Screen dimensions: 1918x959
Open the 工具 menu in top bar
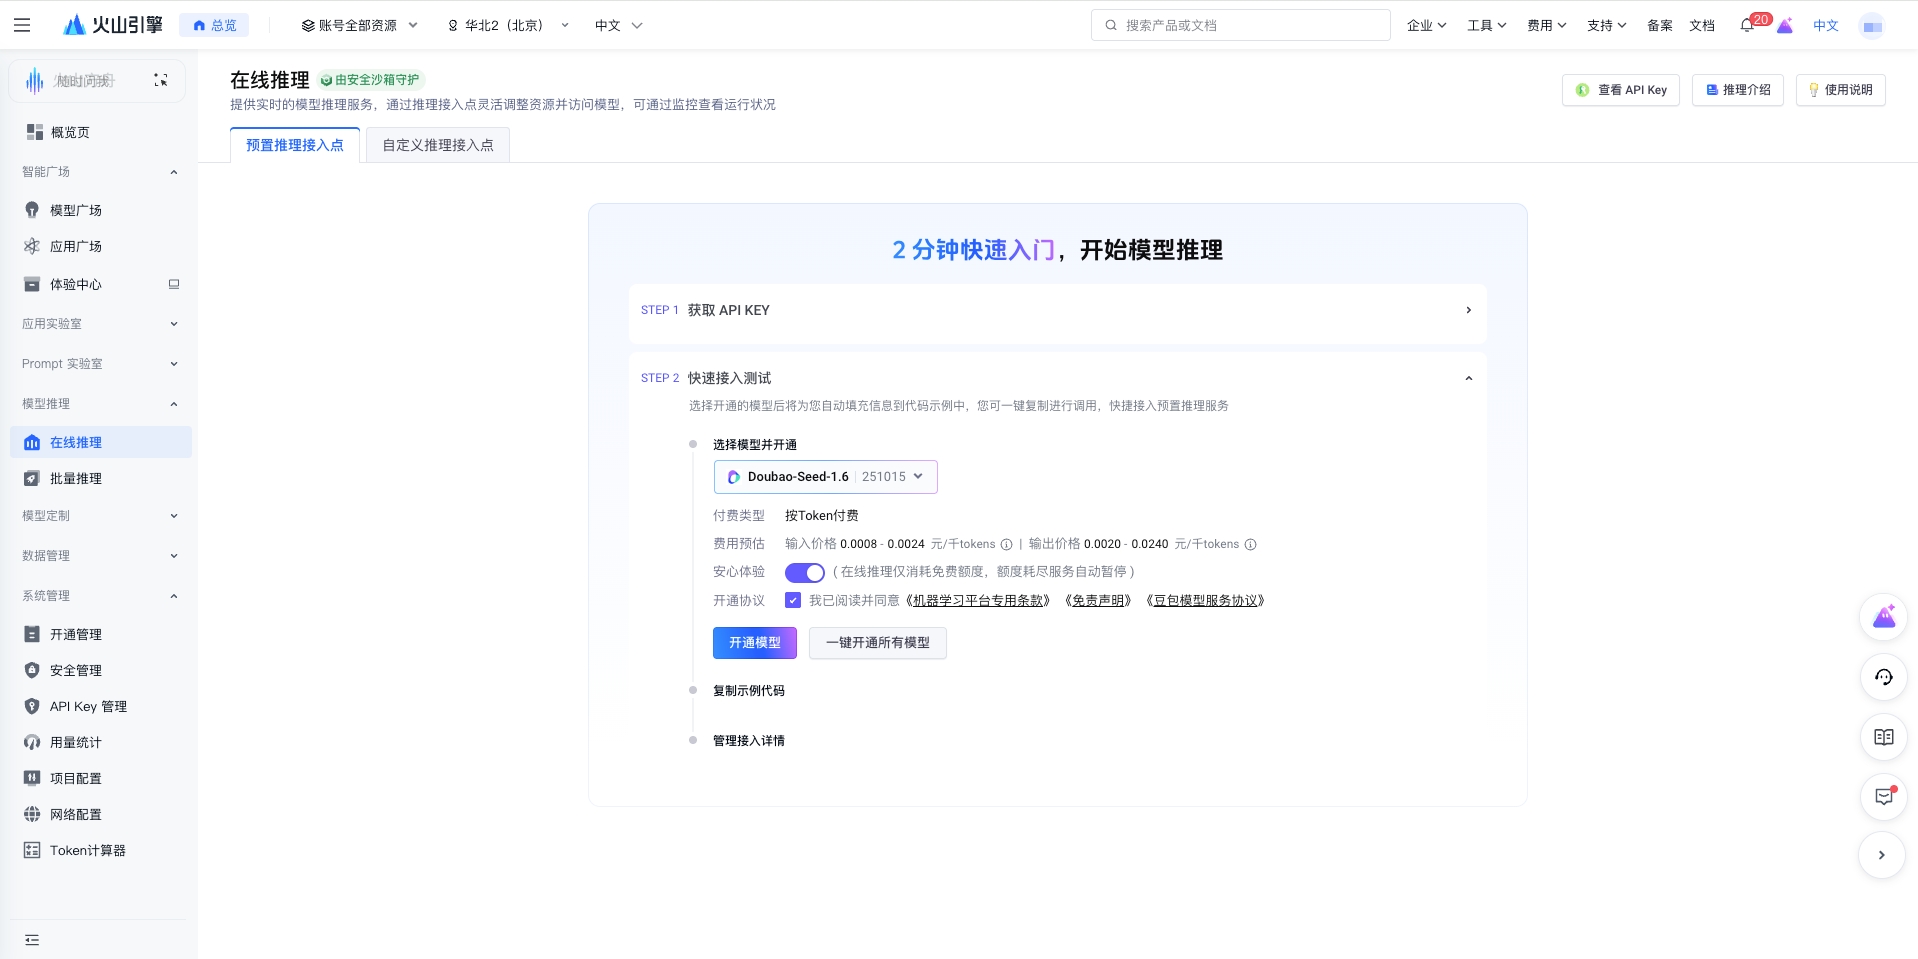pyautogui.click(x=1486, y=25)
